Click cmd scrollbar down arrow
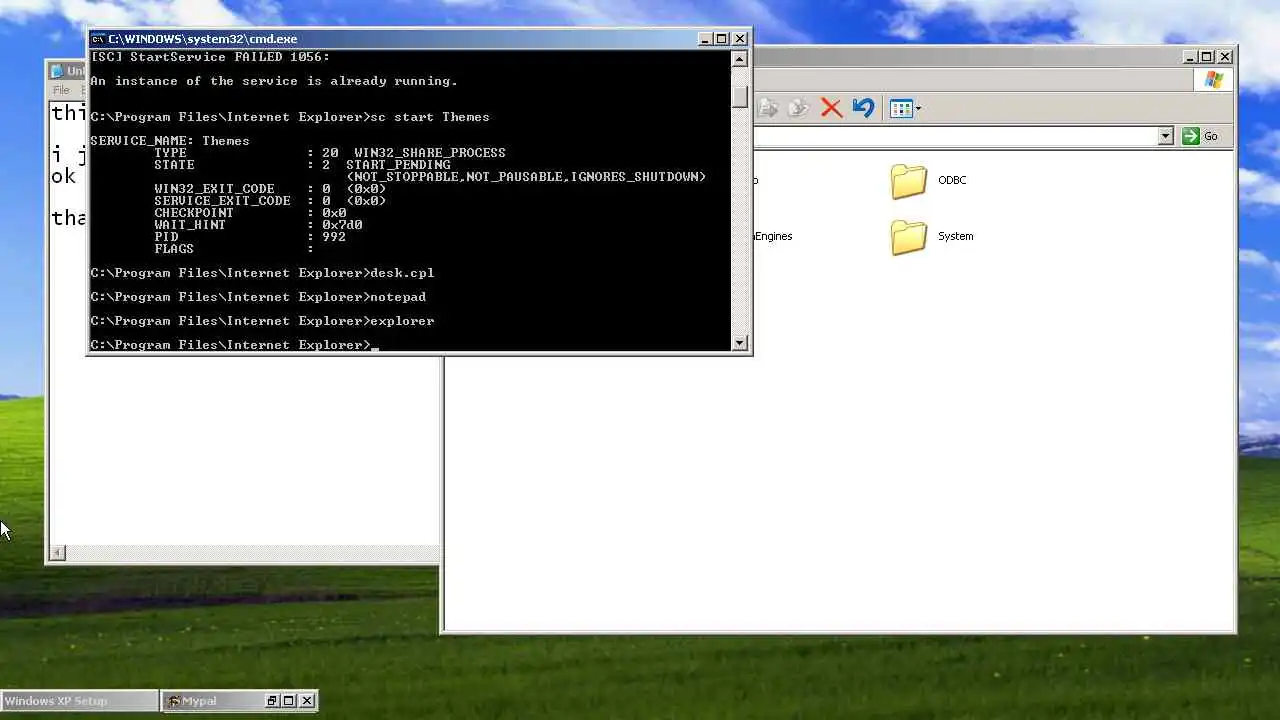 click(x=740, y=343)
